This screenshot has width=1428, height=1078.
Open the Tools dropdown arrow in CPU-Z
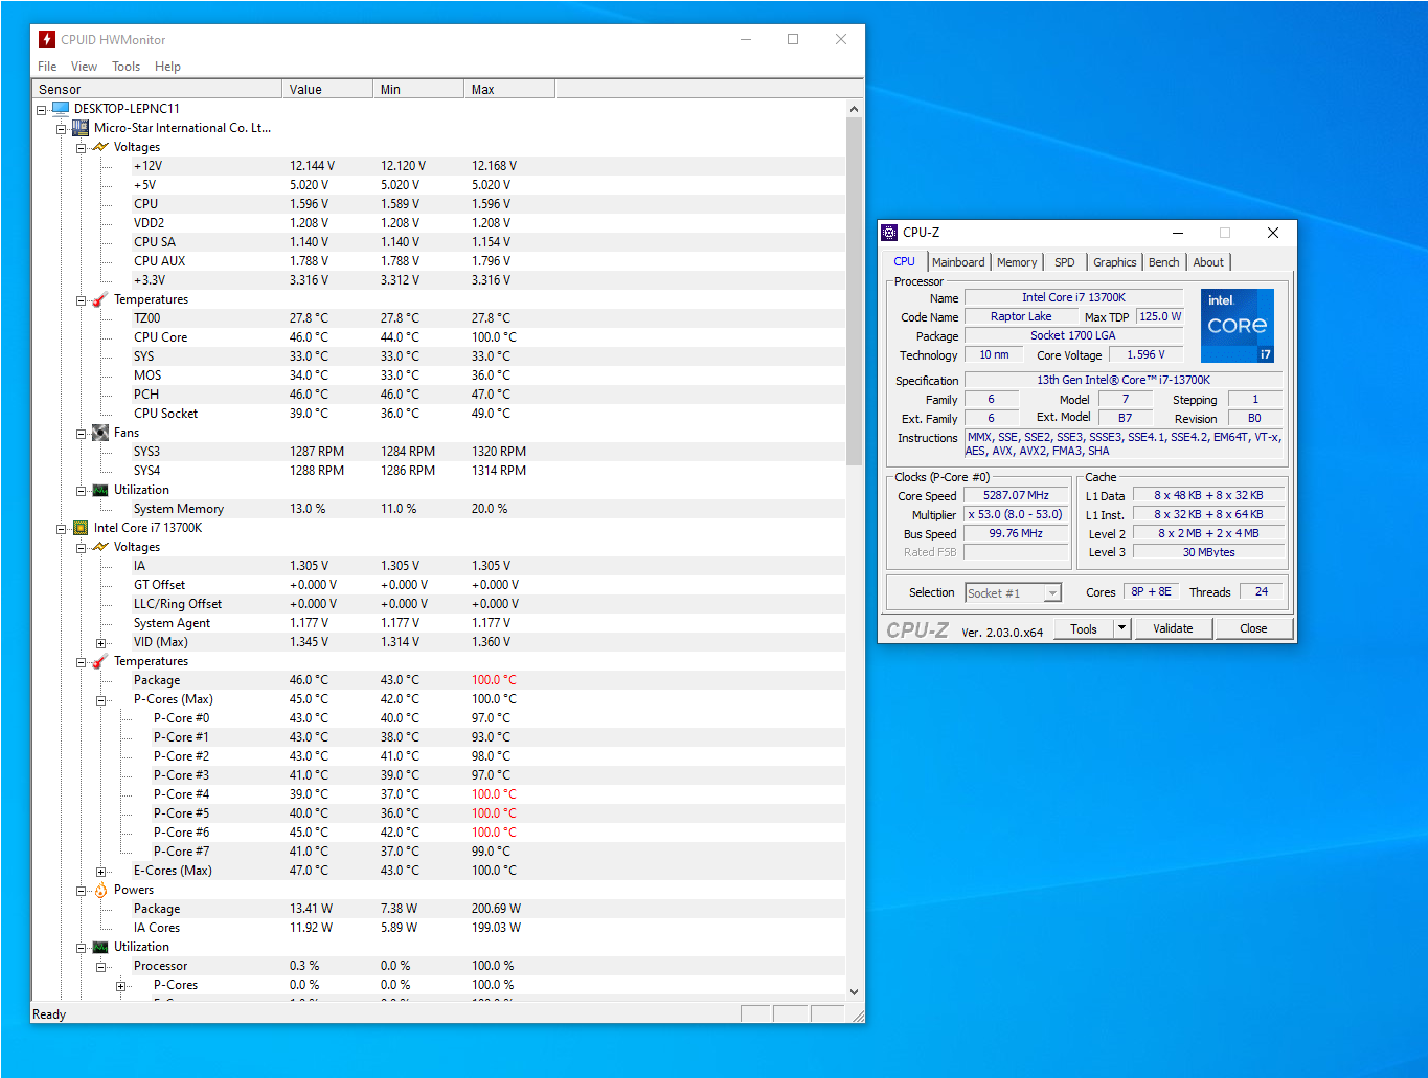(1122, 629)
